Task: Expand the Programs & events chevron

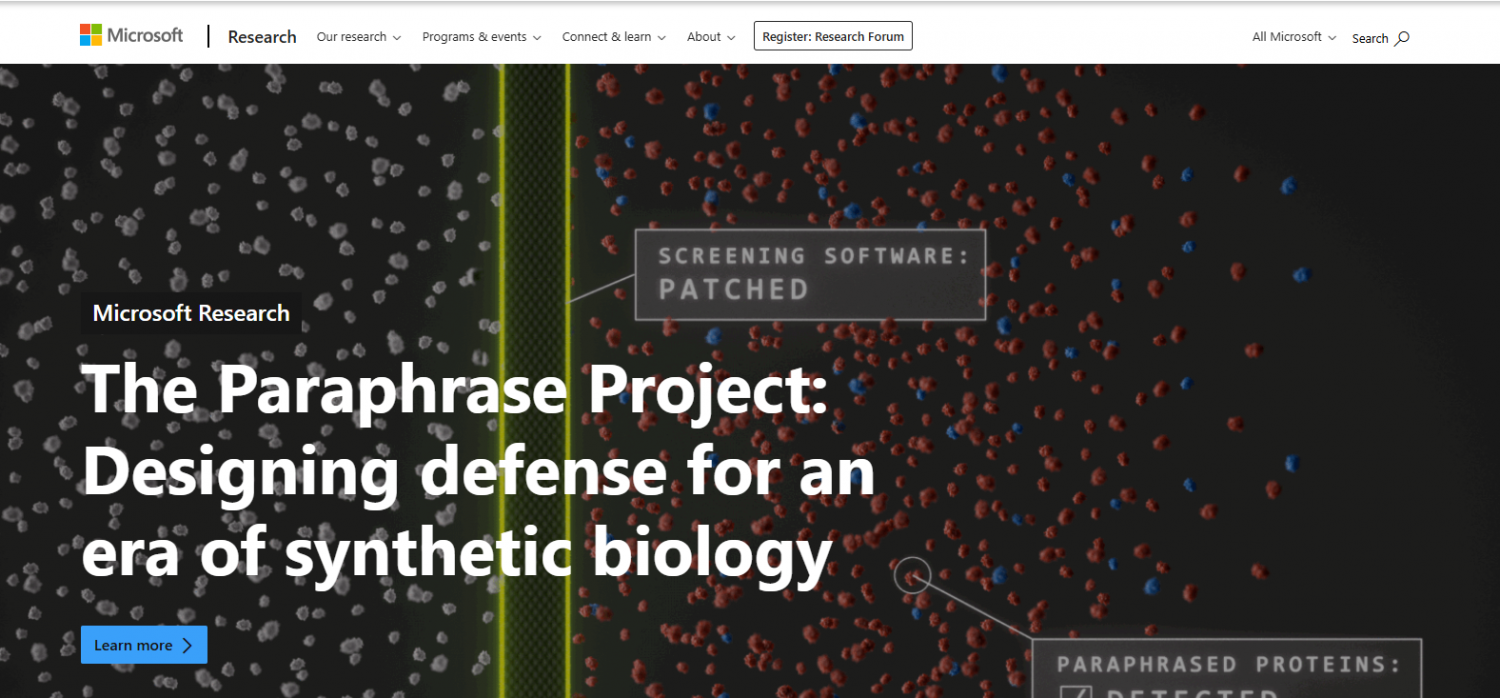Action: (537, 38)
